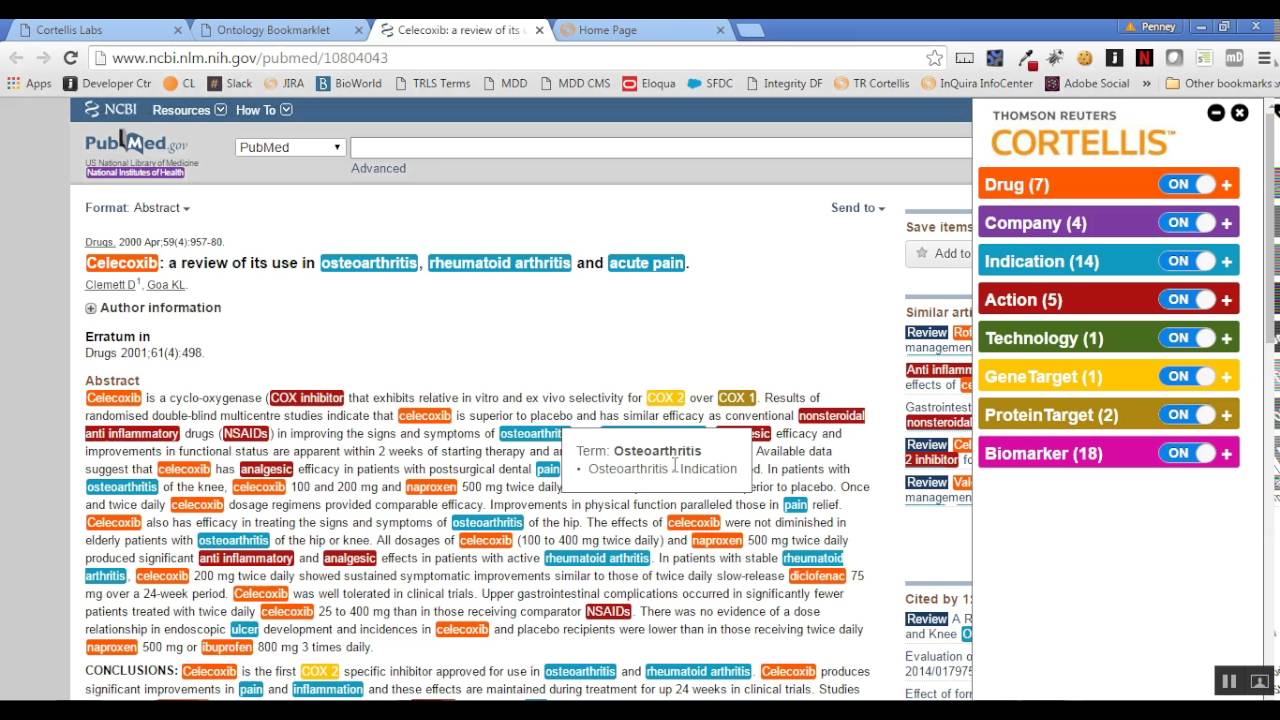The image size is (1280, 720).
Task: Open the NCBI Resources menu
Action: (189, 110)
